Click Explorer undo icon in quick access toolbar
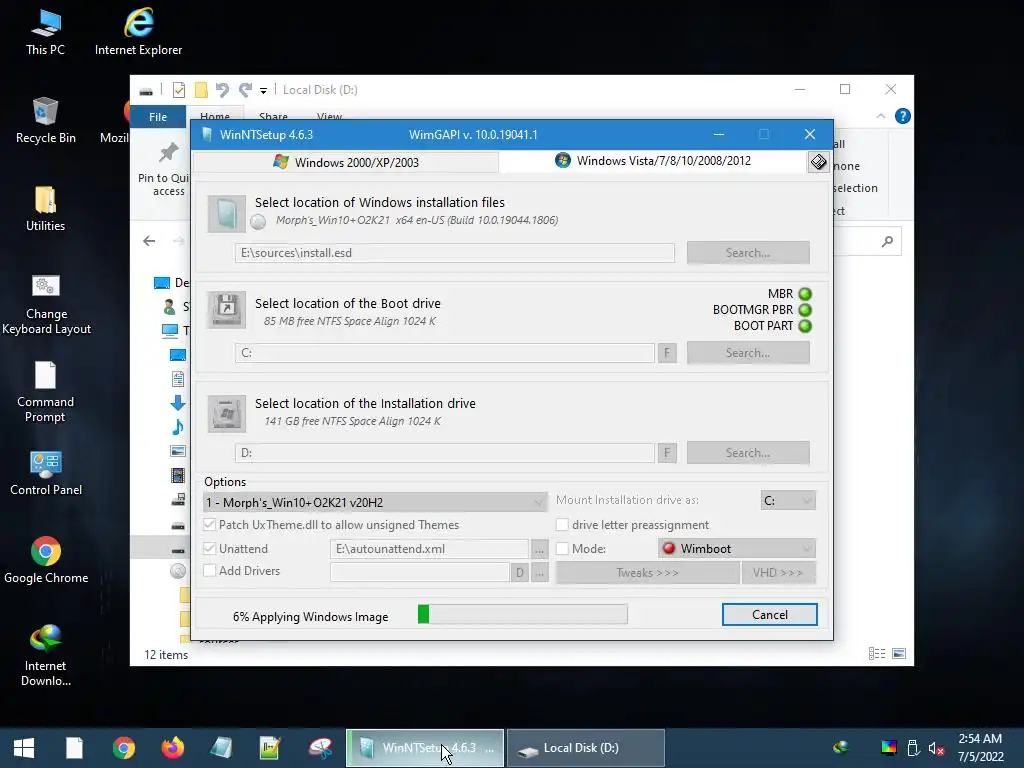Viewport: 1024px width, 768px height. click(x=223, y=90)
